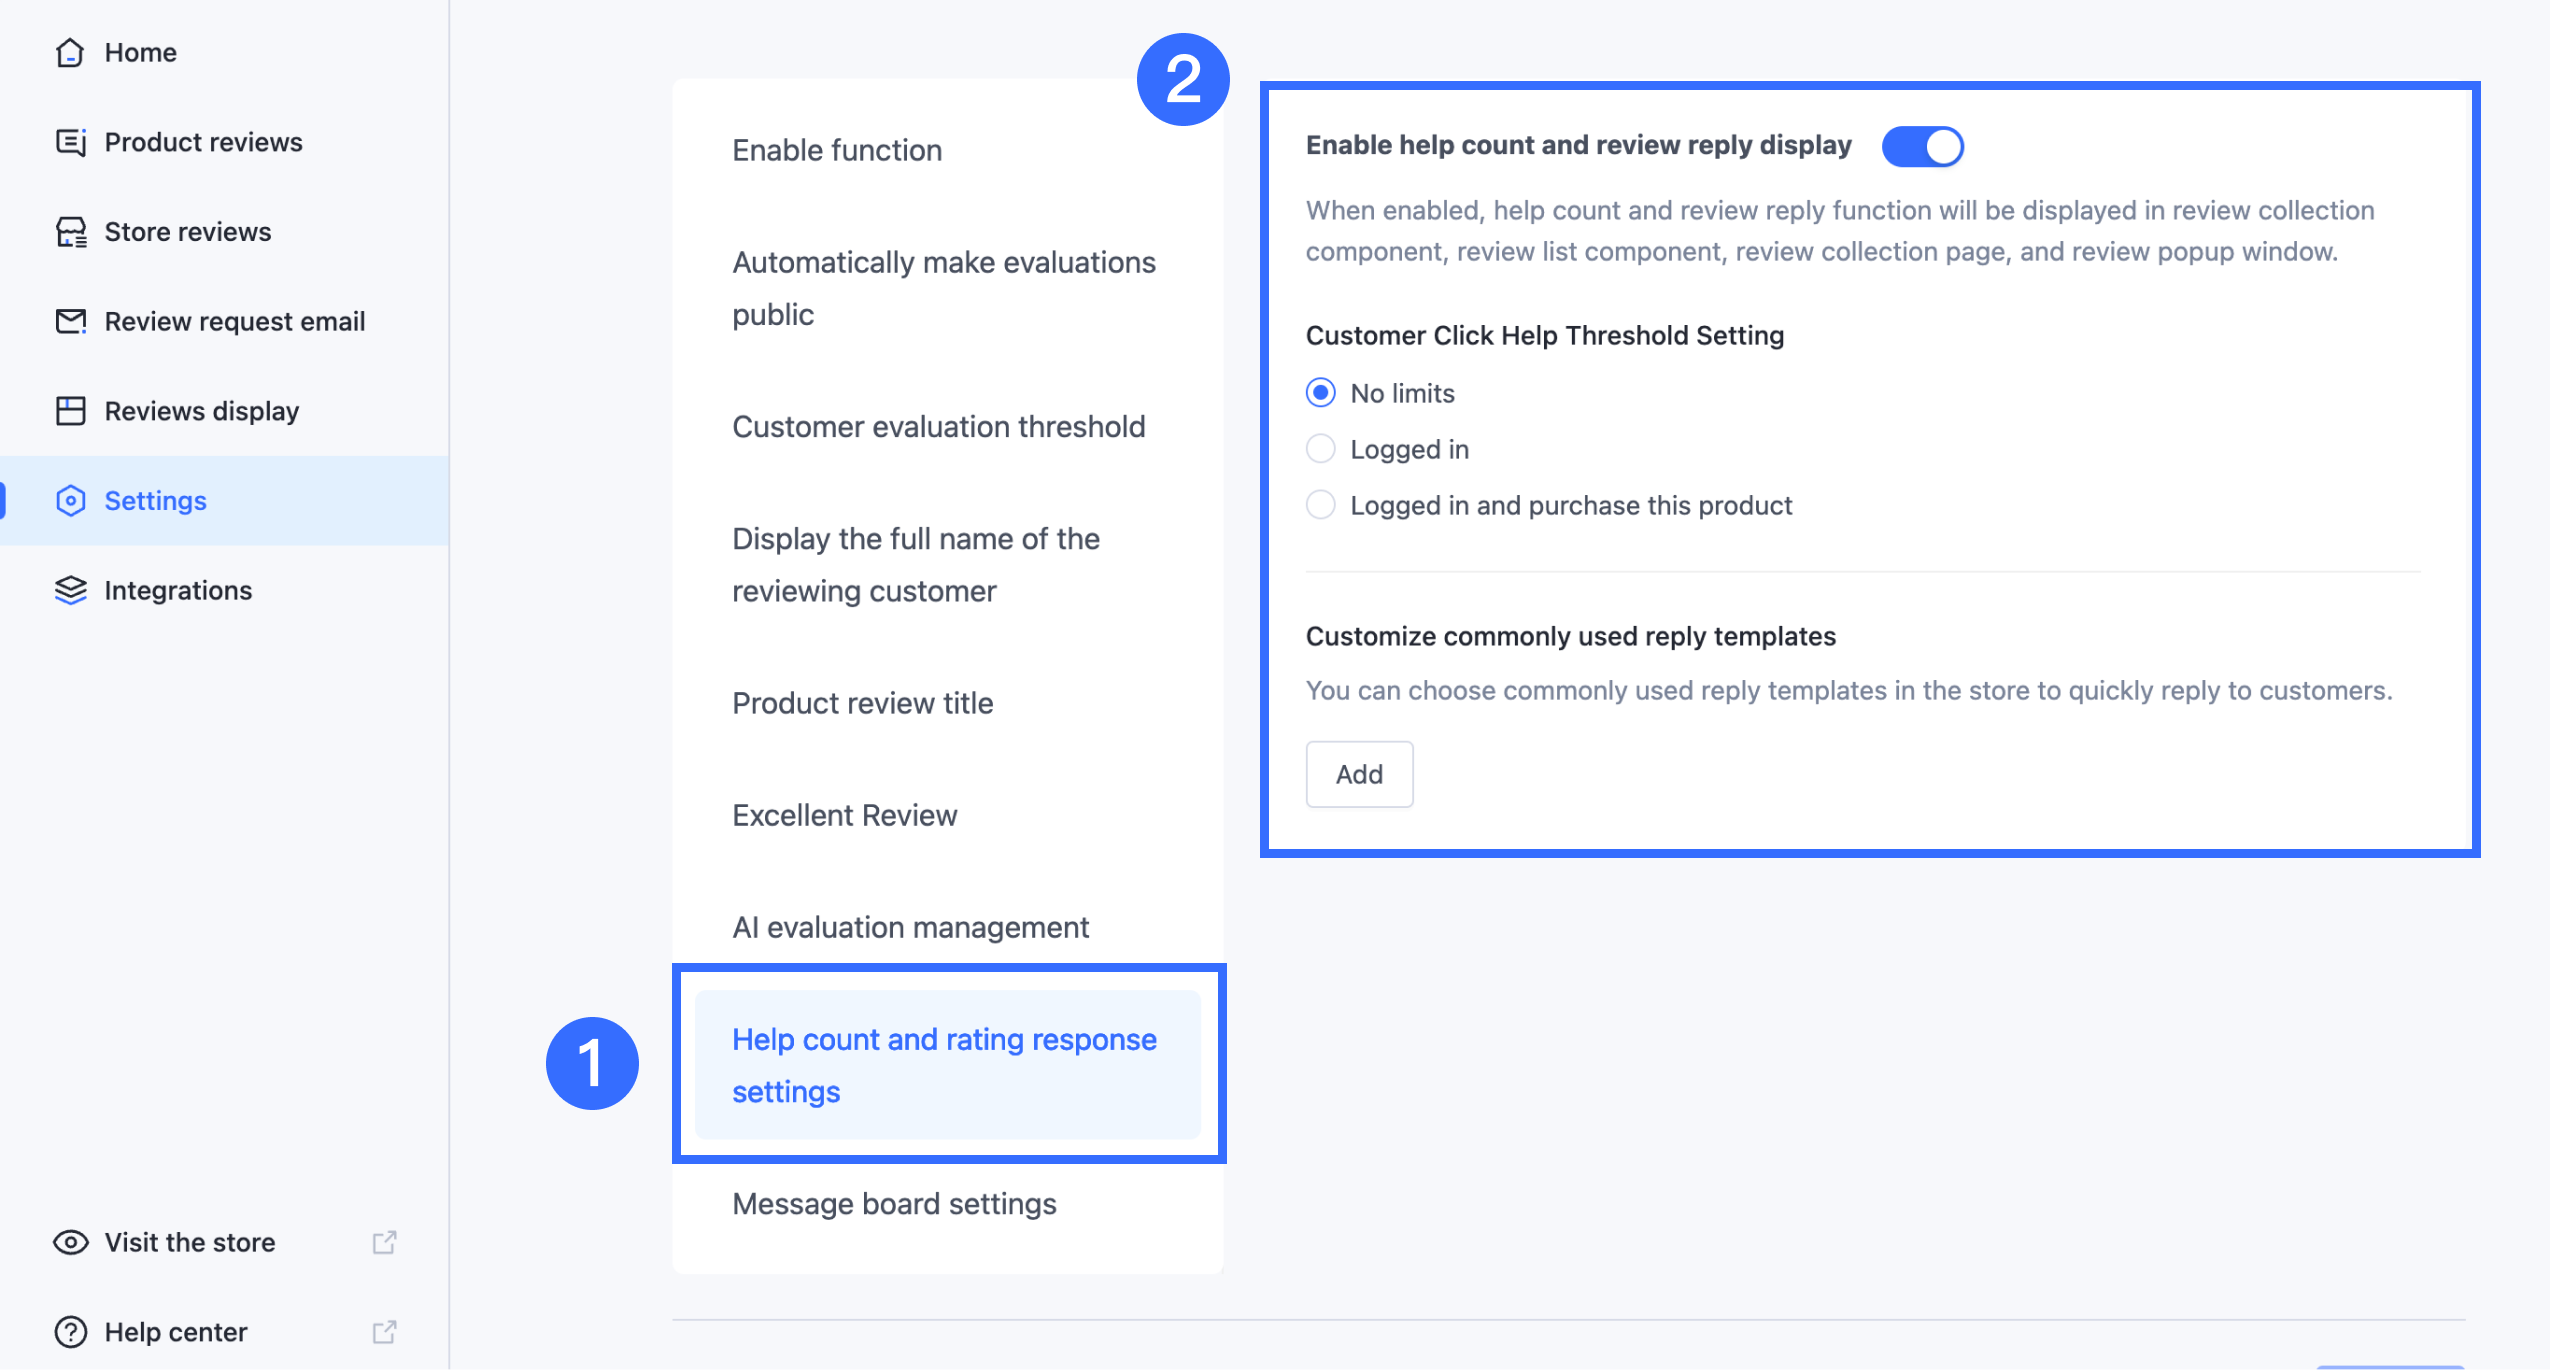Click external link icon beside Help center
2550x1370 pixels.
tap(384, 1332)
